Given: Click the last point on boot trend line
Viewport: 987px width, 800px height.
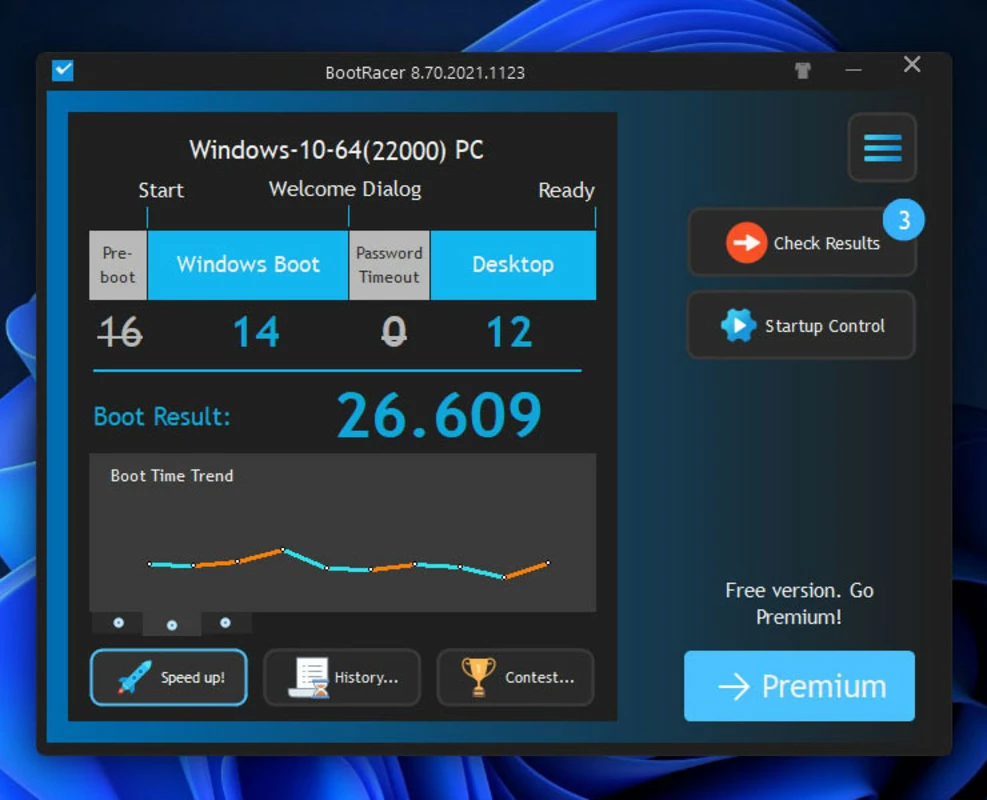Looking at the screenshot, I should 548,563.
